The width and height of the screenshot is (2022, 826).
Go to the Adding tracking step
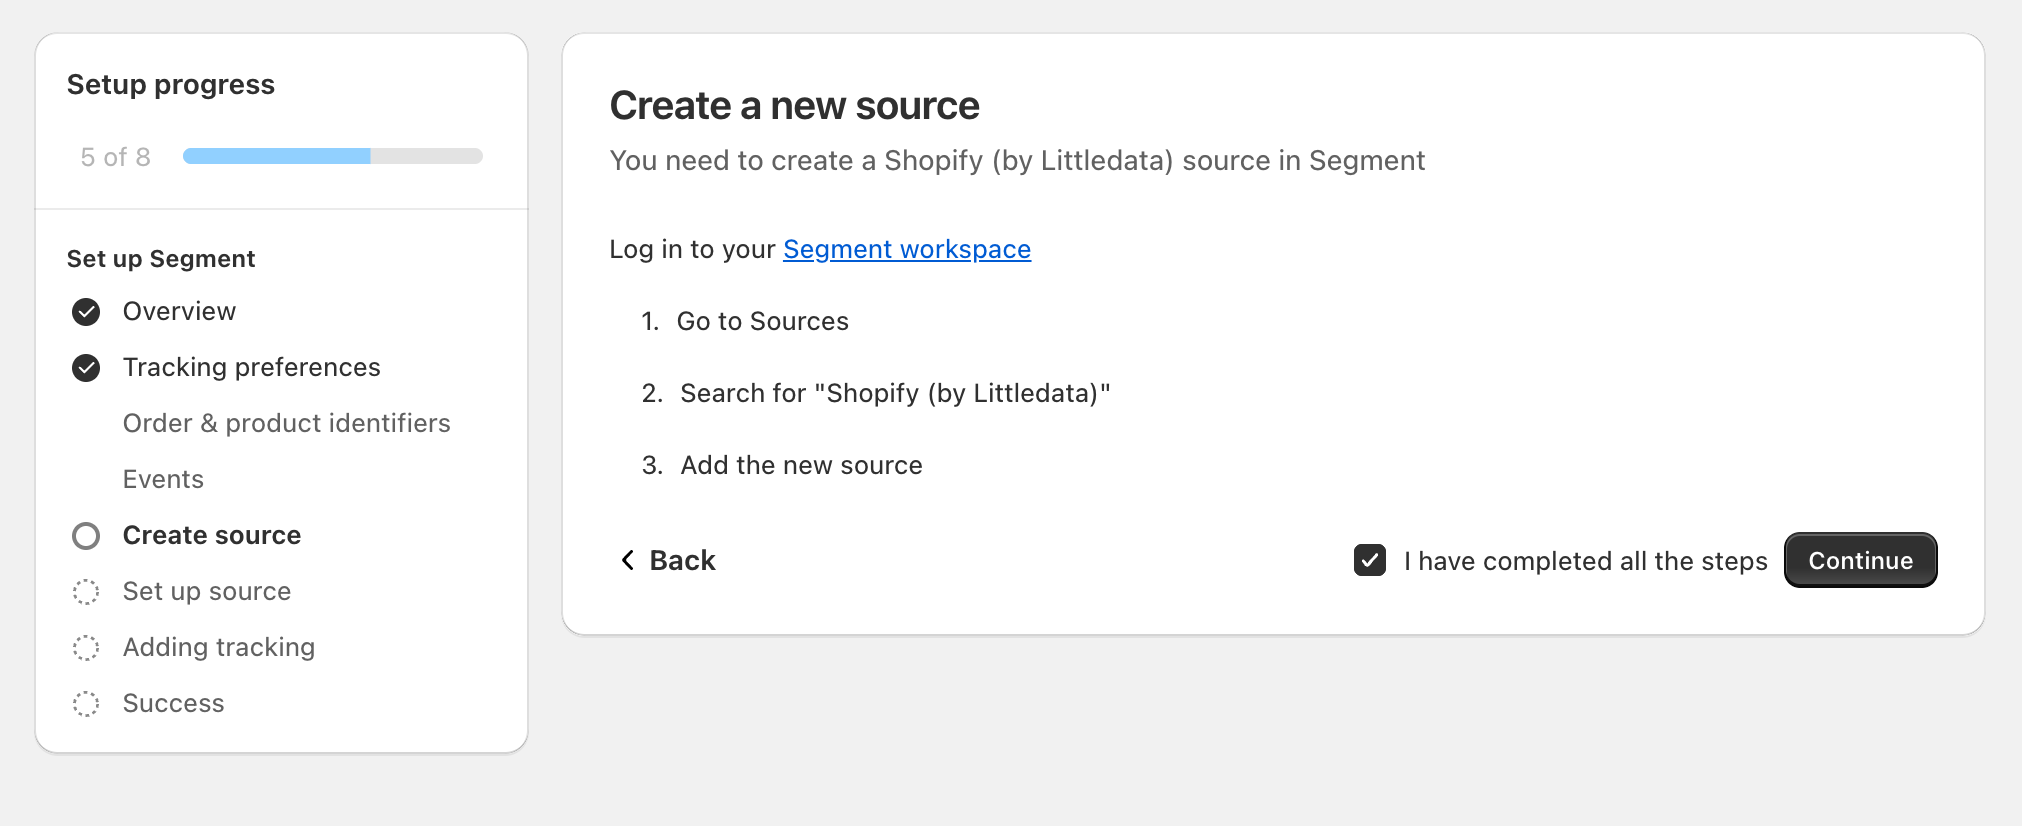(x=218, y=648)
